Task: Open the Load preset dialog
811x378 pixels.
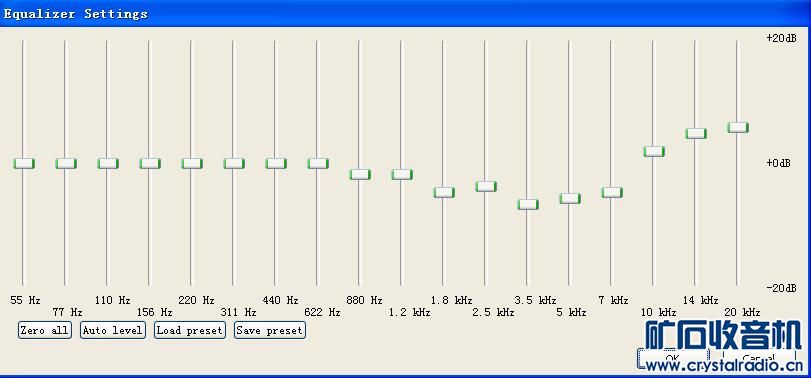Action: pos(190,330)
